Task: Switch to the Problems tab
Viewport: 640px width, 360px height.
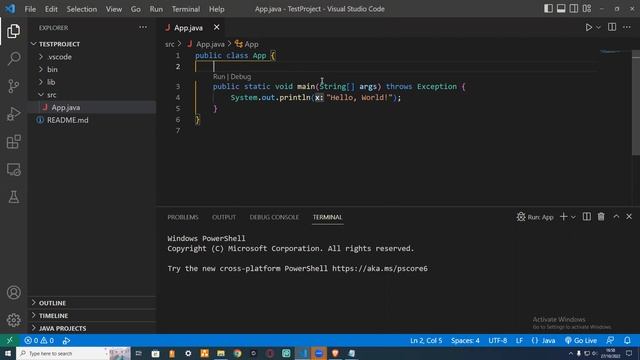Action: 183,217
